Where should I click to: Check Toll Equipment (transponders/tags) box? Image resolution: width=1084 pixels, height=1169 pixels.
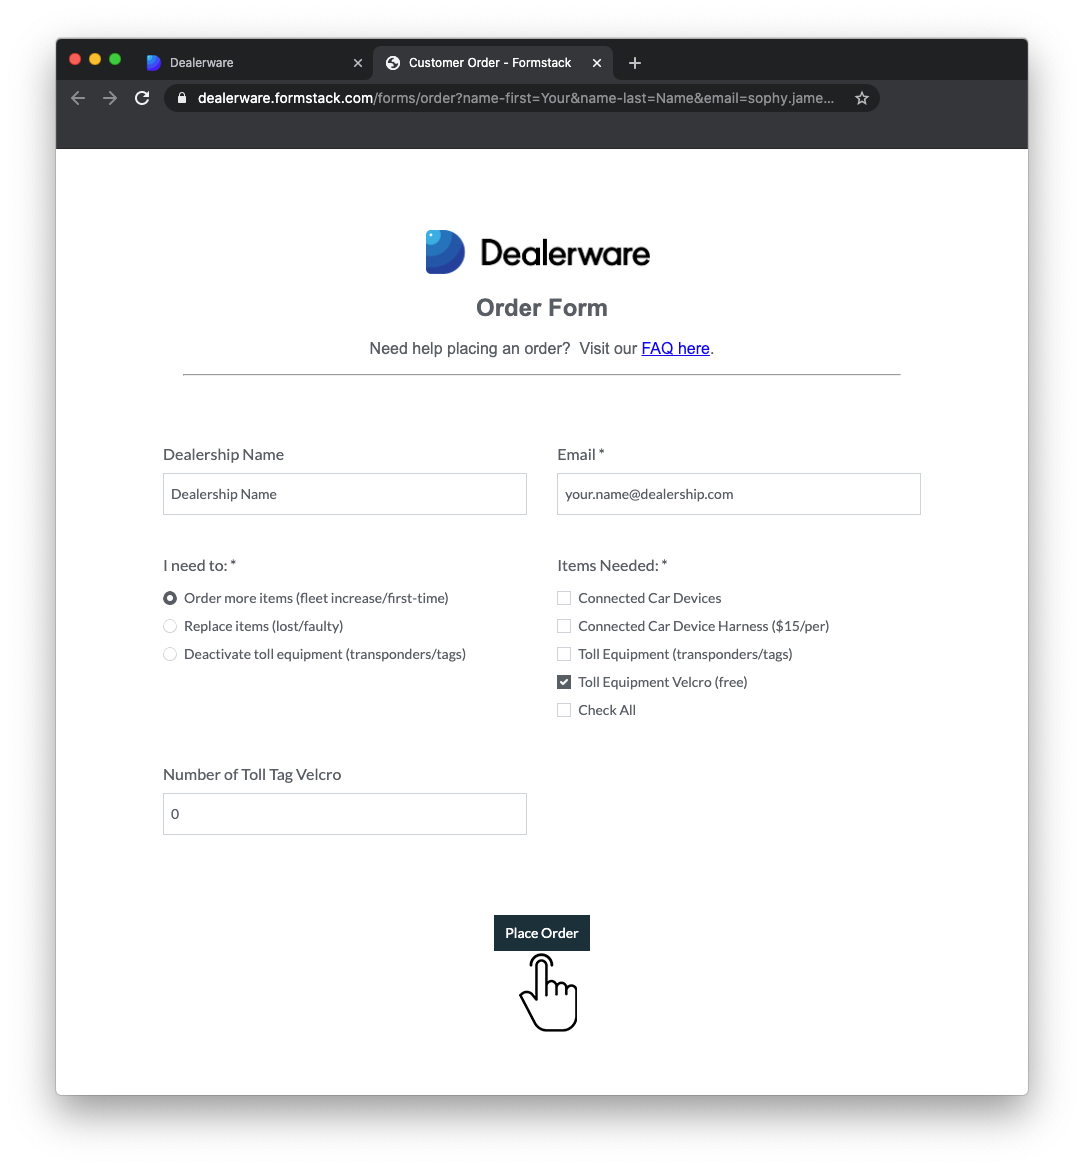pyautogui.click(x=564, y=655)
